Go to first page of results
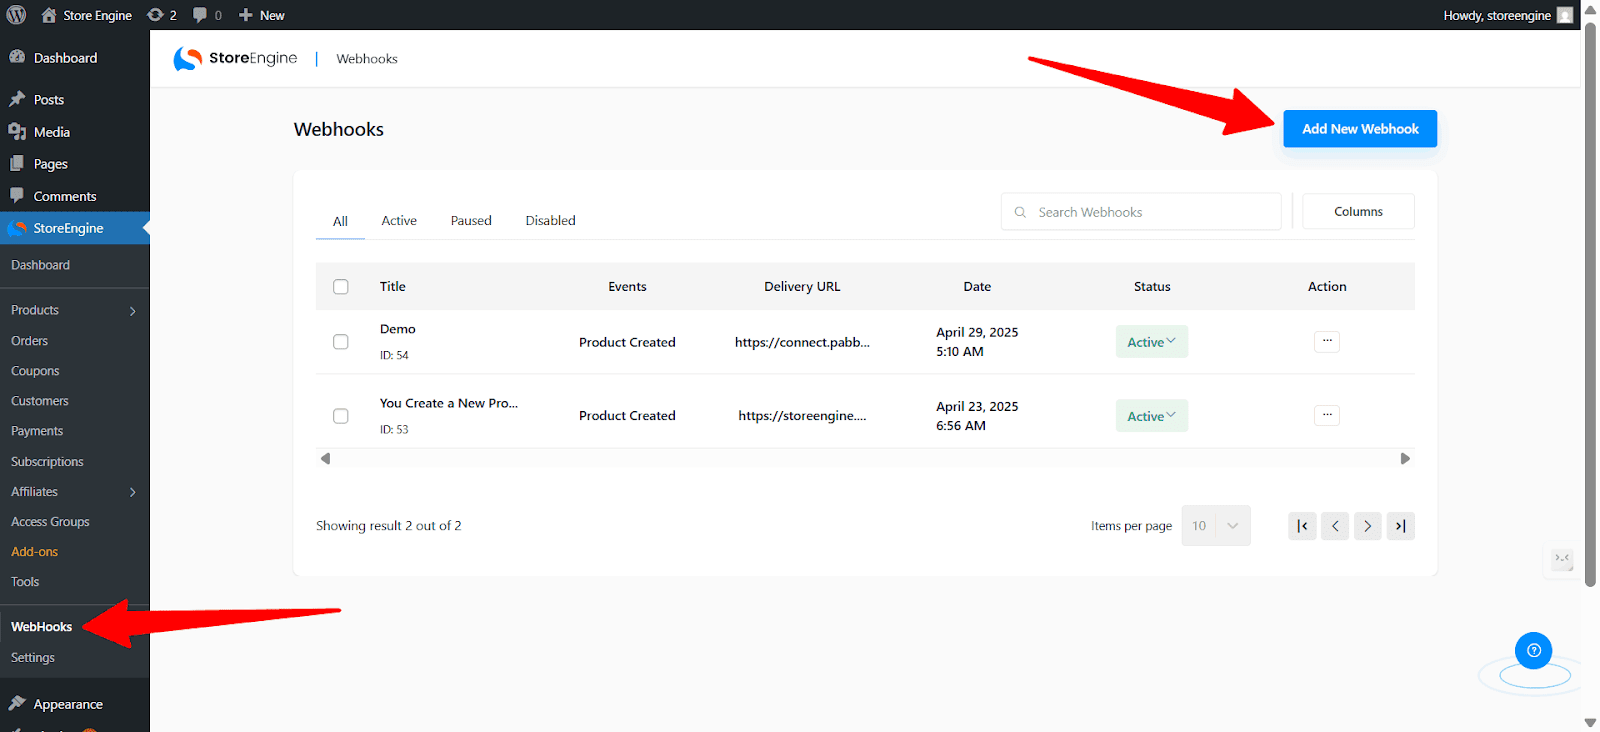The height and width of the screenshot is (732, 1600). pos(1302,526)
